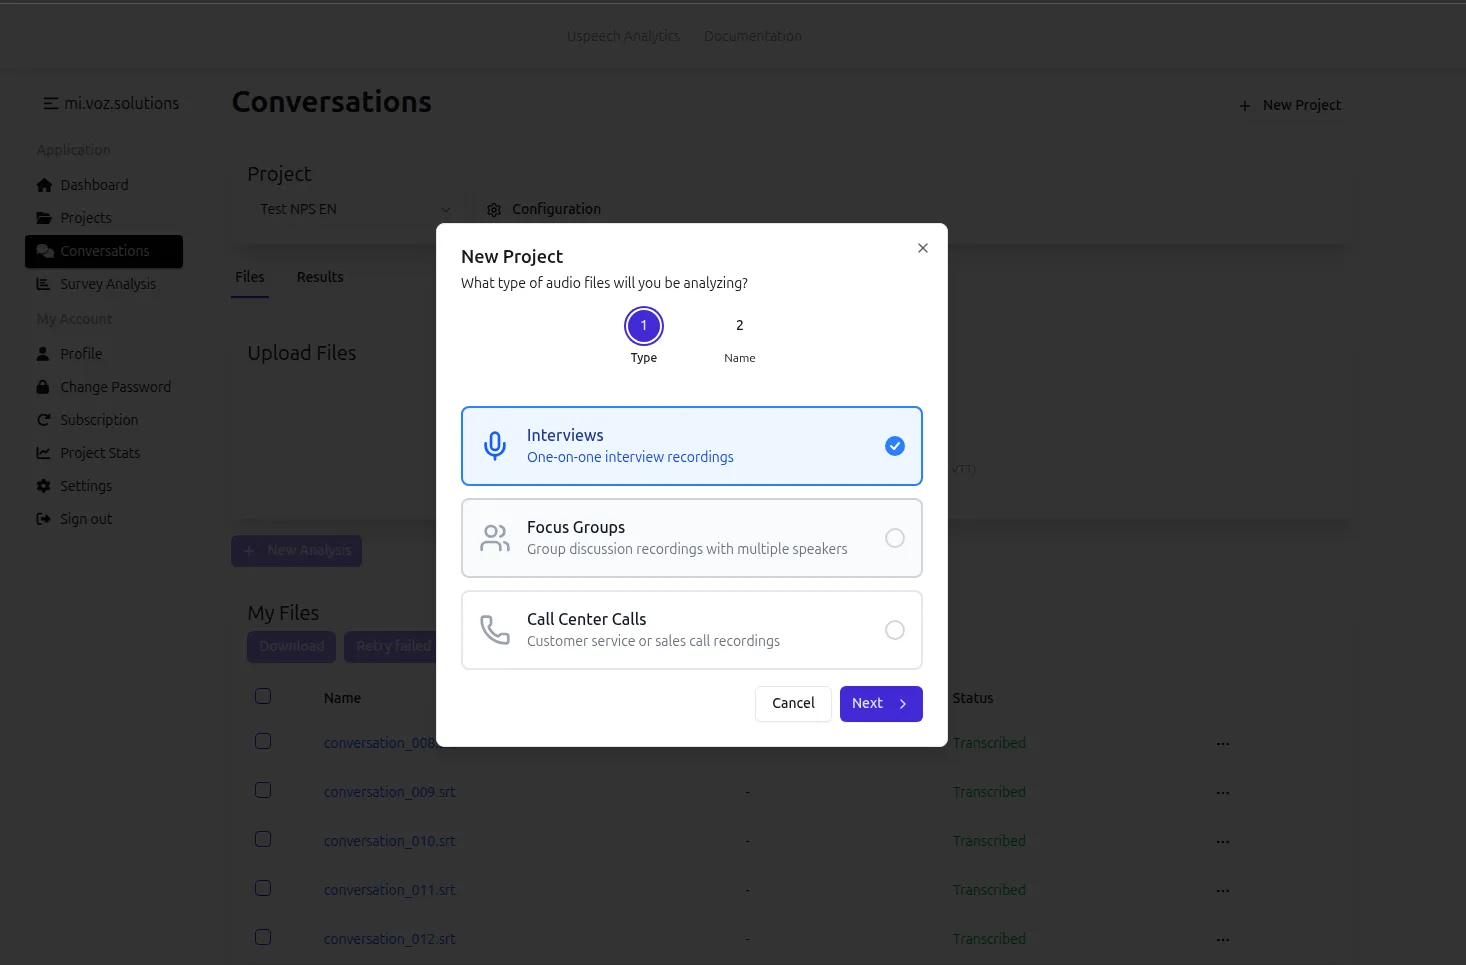Viewport: 1466px width, 965px height.
Task: Click the Focus Groups people icon
Action: tap(495, 538)
